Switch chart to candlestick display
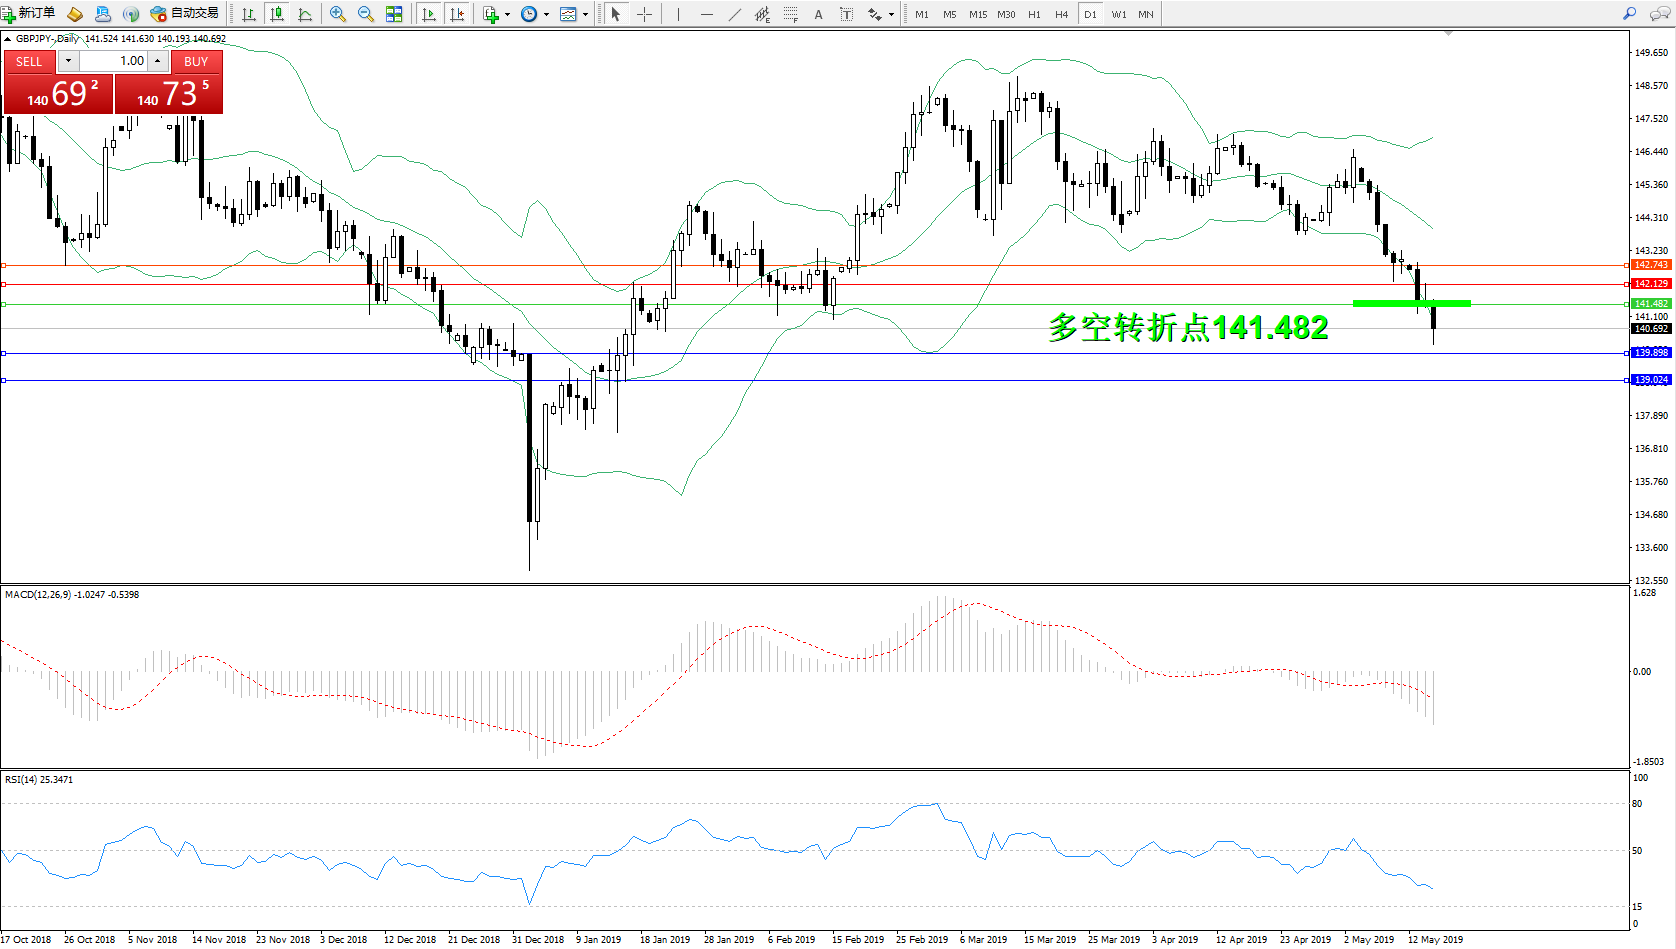Screen dimensions: 1676x949 tap(277, 14)
